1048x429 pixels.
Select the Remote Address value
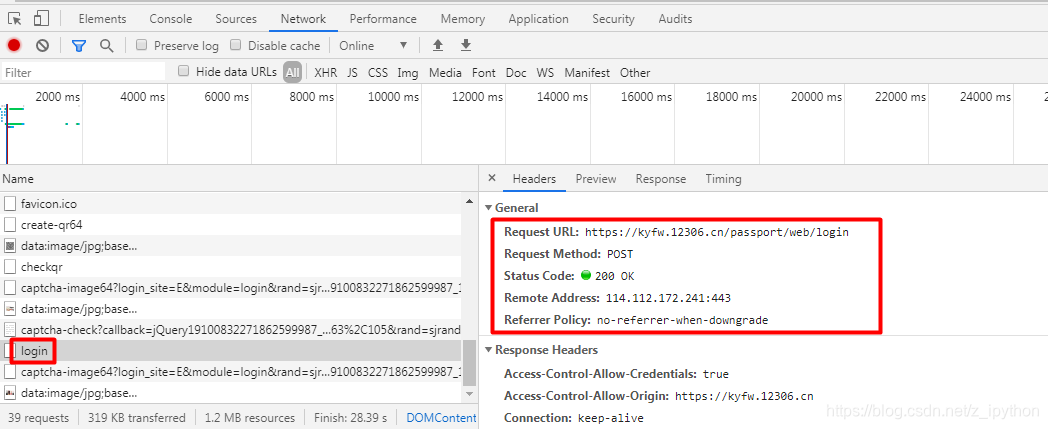[668, 297]
